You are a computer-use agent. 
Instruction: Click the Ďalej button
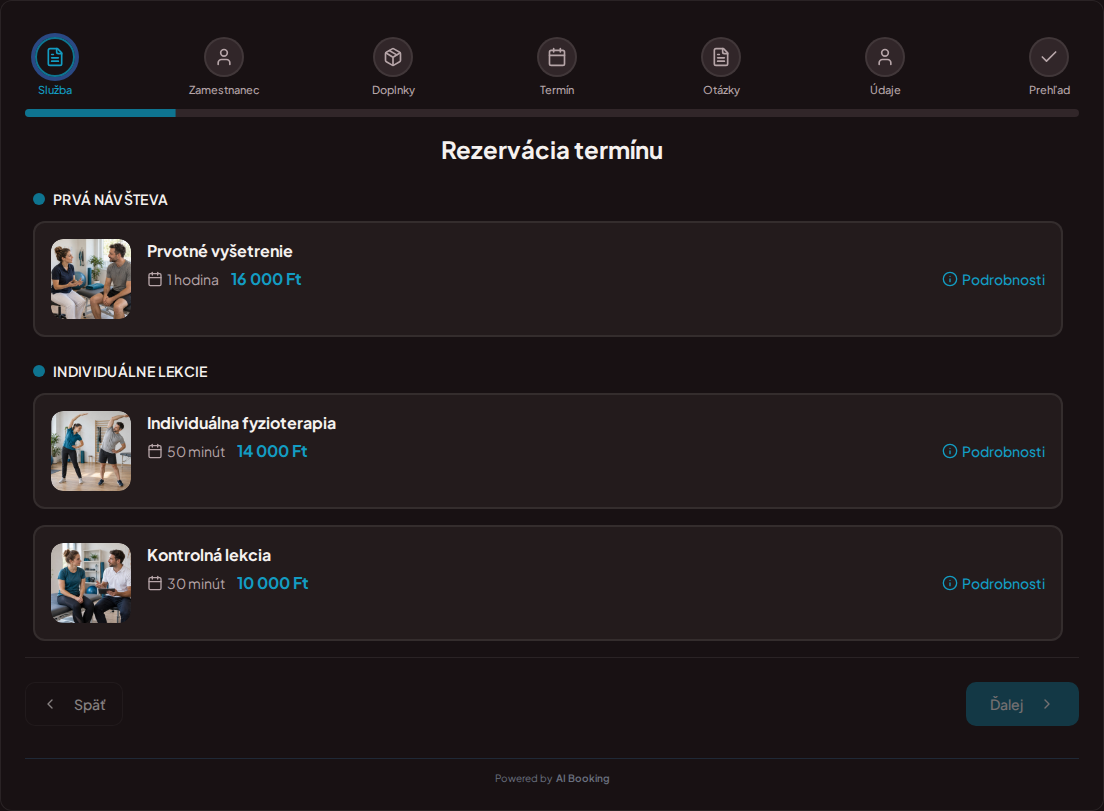(x=1022, y=704)
